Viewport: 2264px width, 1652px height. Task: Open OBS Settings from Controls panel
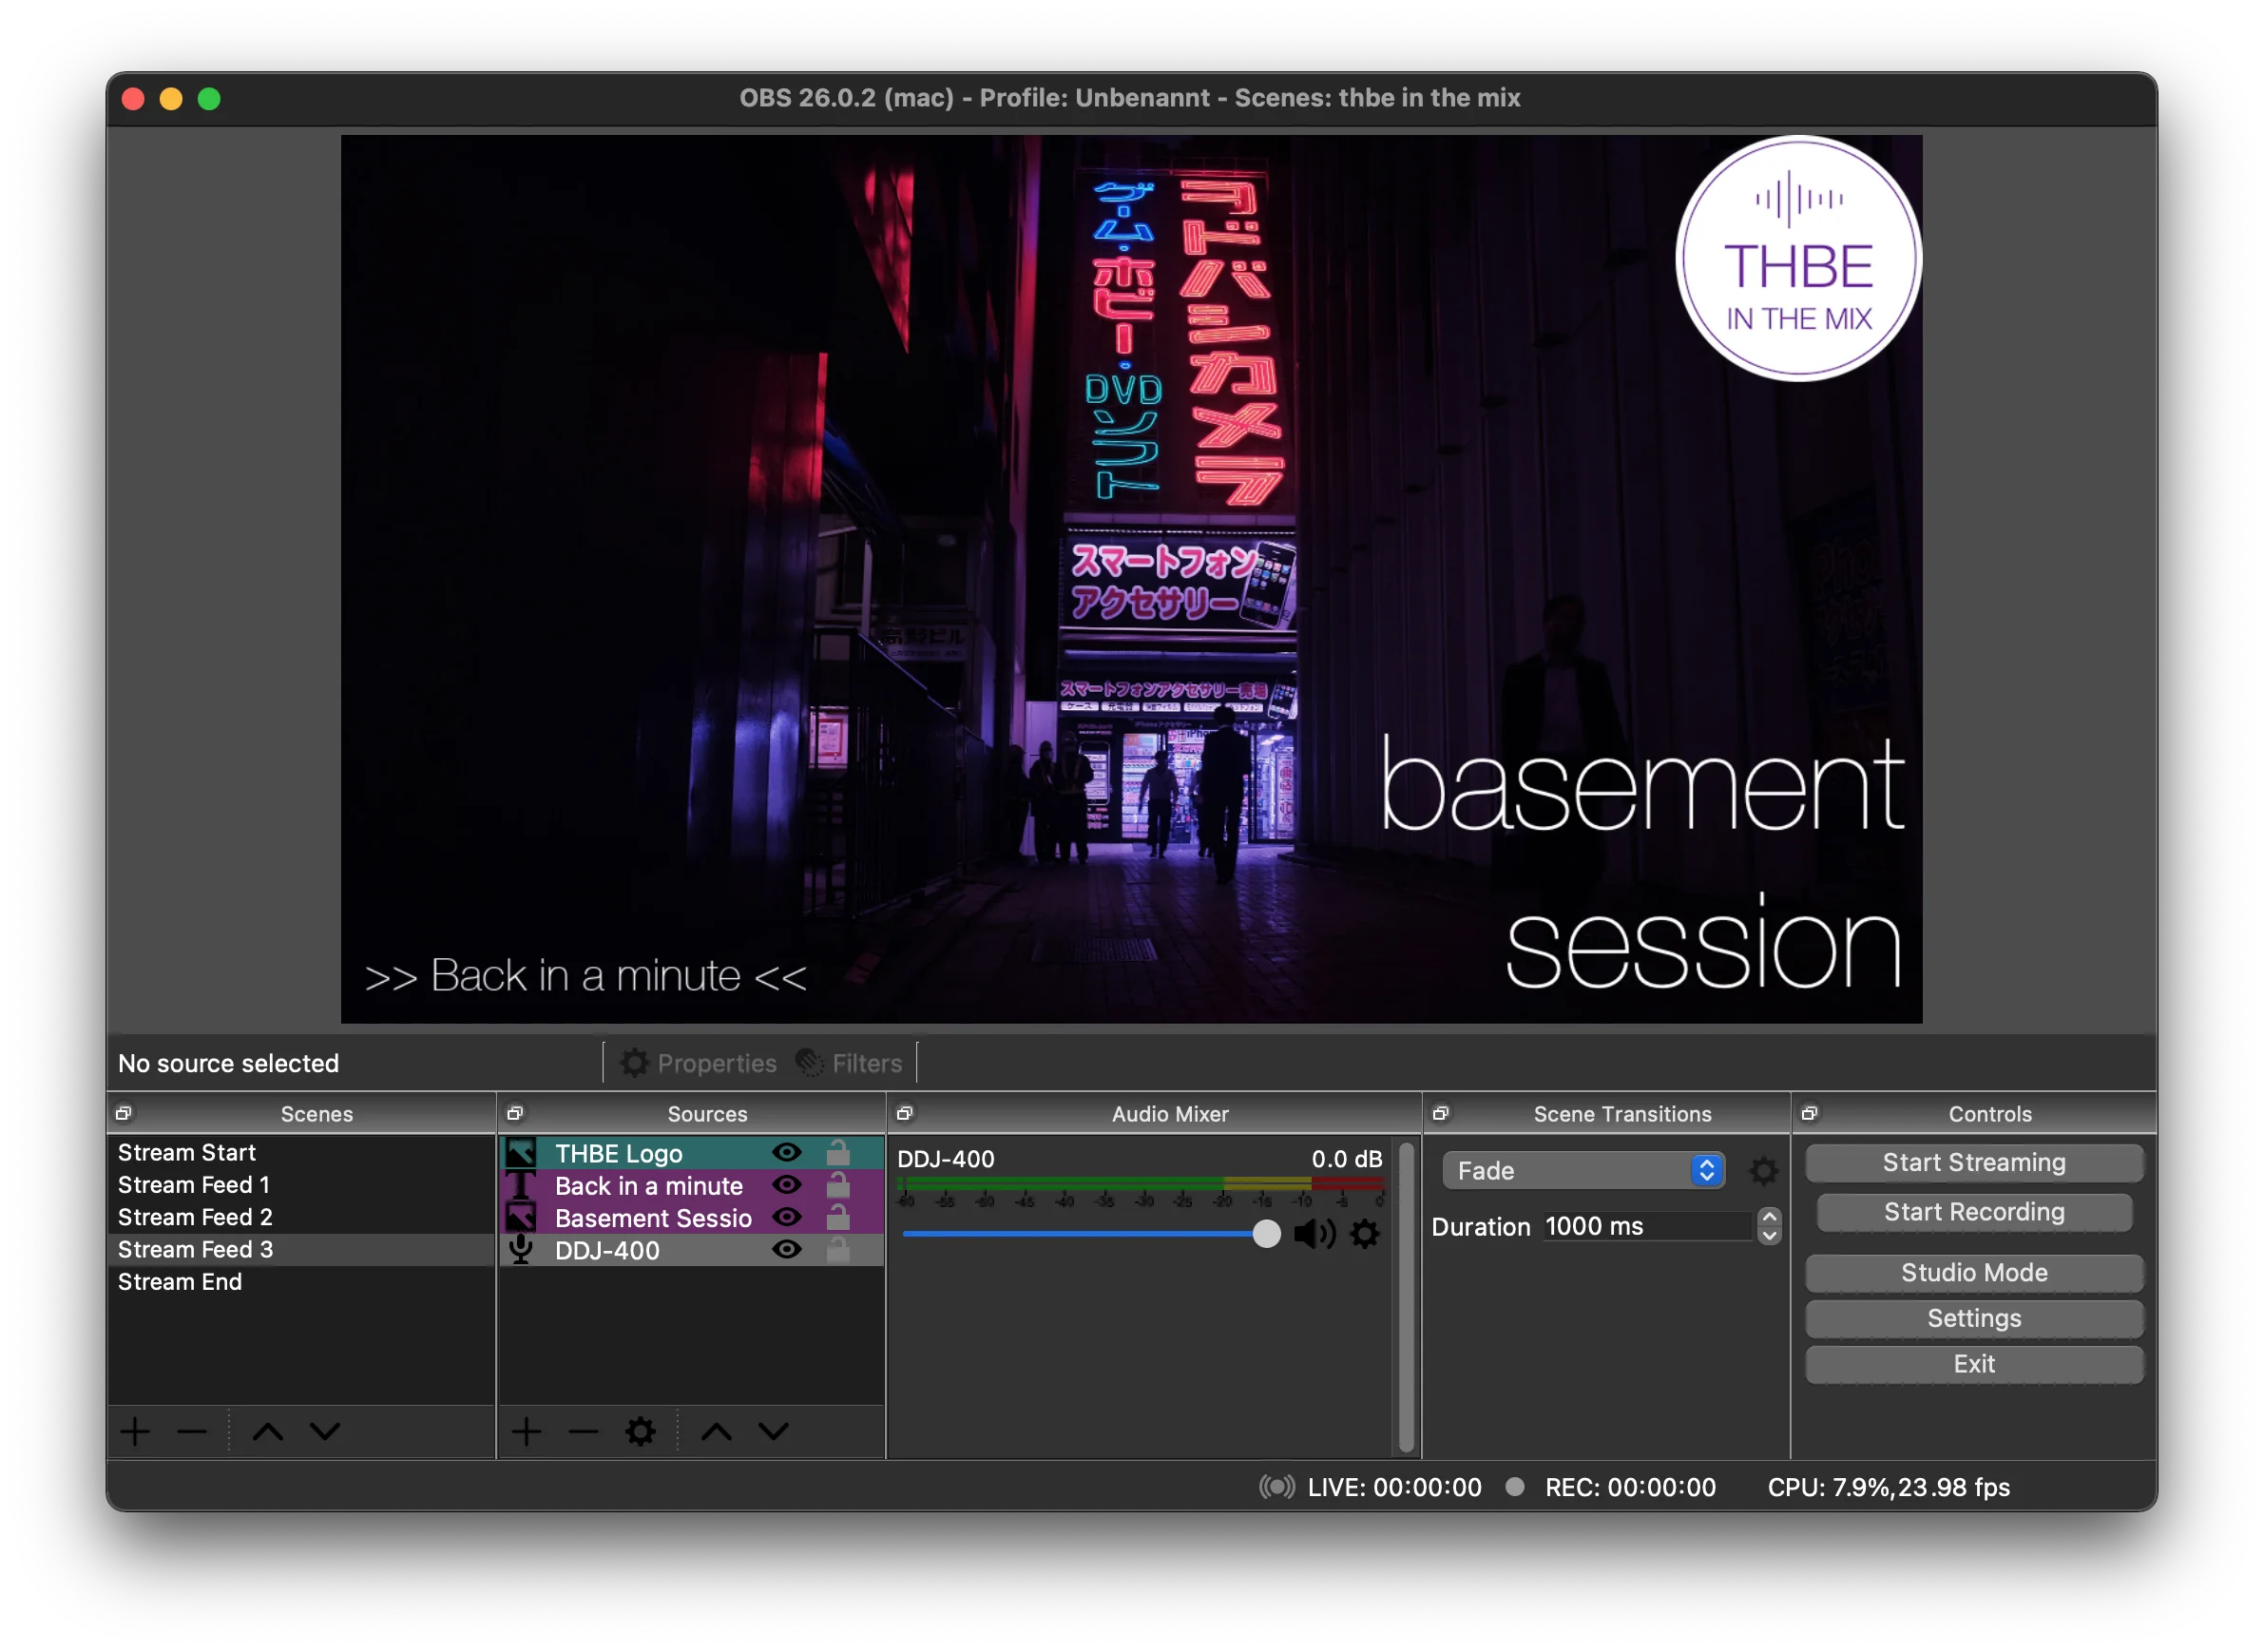(1972, 1318)
